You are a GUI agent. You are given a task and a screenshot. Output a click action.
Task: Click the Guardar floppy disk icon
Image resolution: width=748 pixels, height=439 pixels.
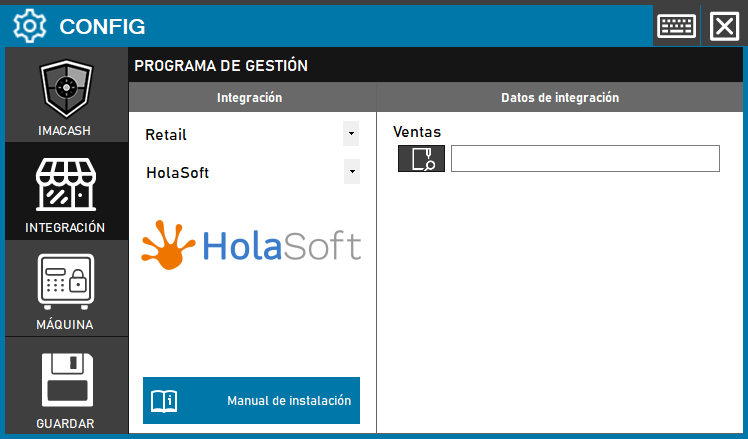point(66,380)
